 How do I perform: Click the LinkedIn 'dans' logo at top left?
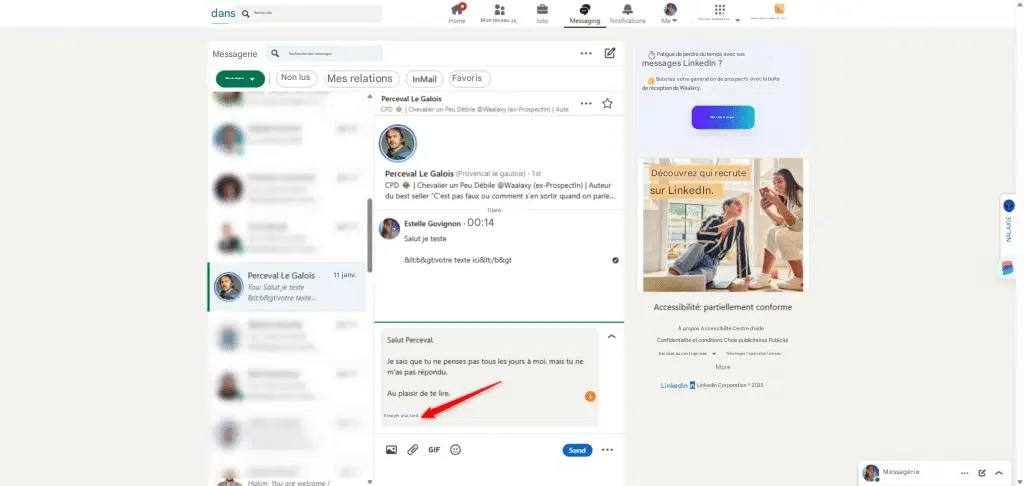[x=222, y=13]
